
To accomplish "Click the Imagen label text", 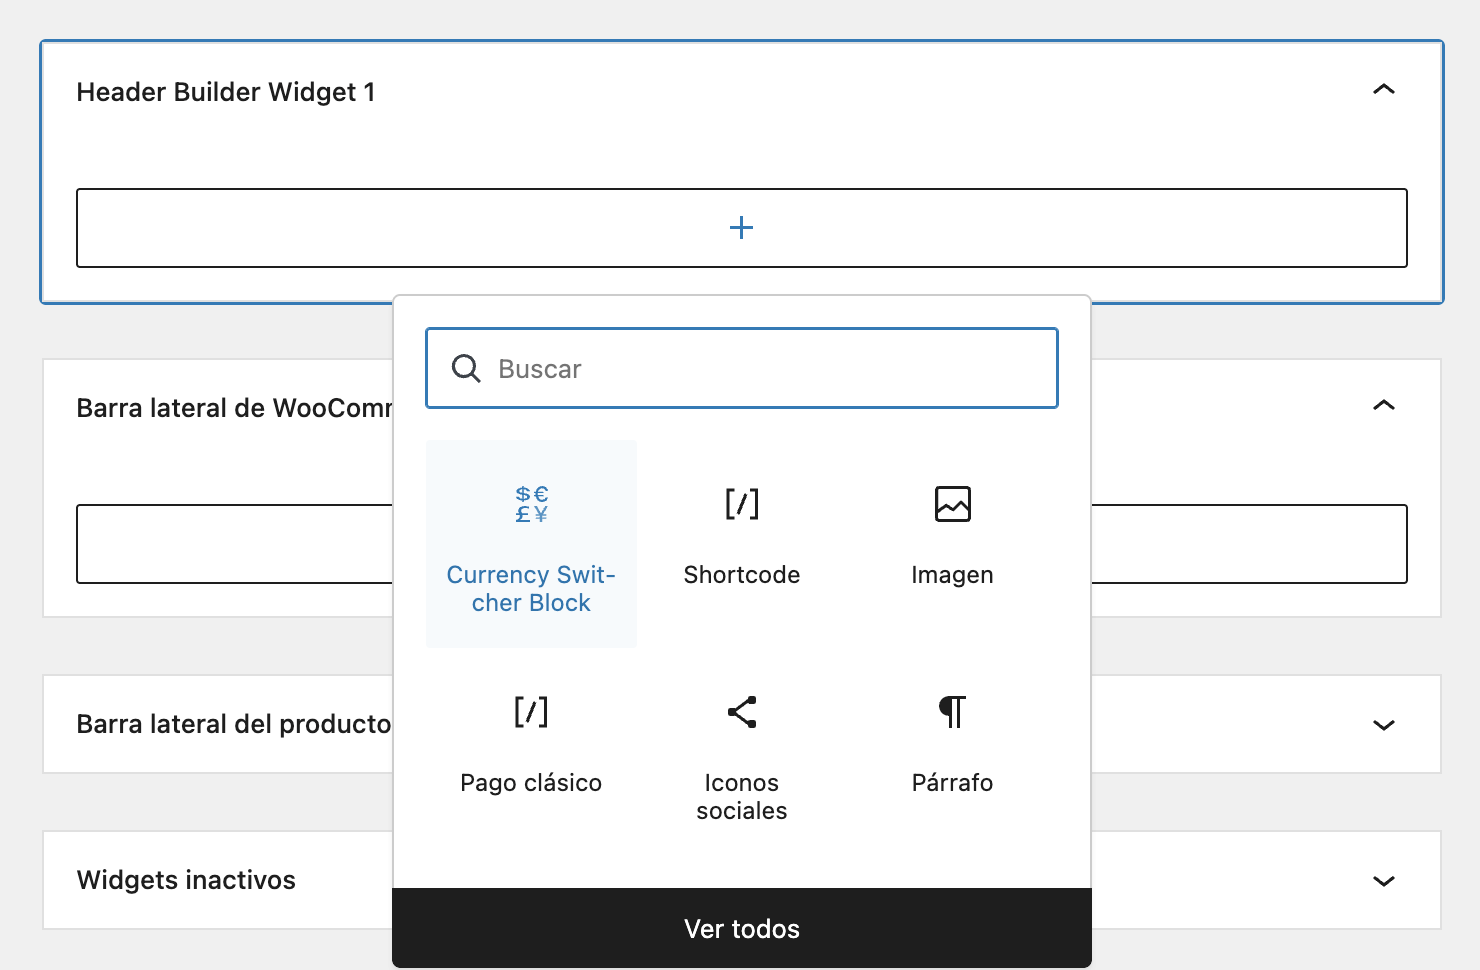I will point(952,575).
